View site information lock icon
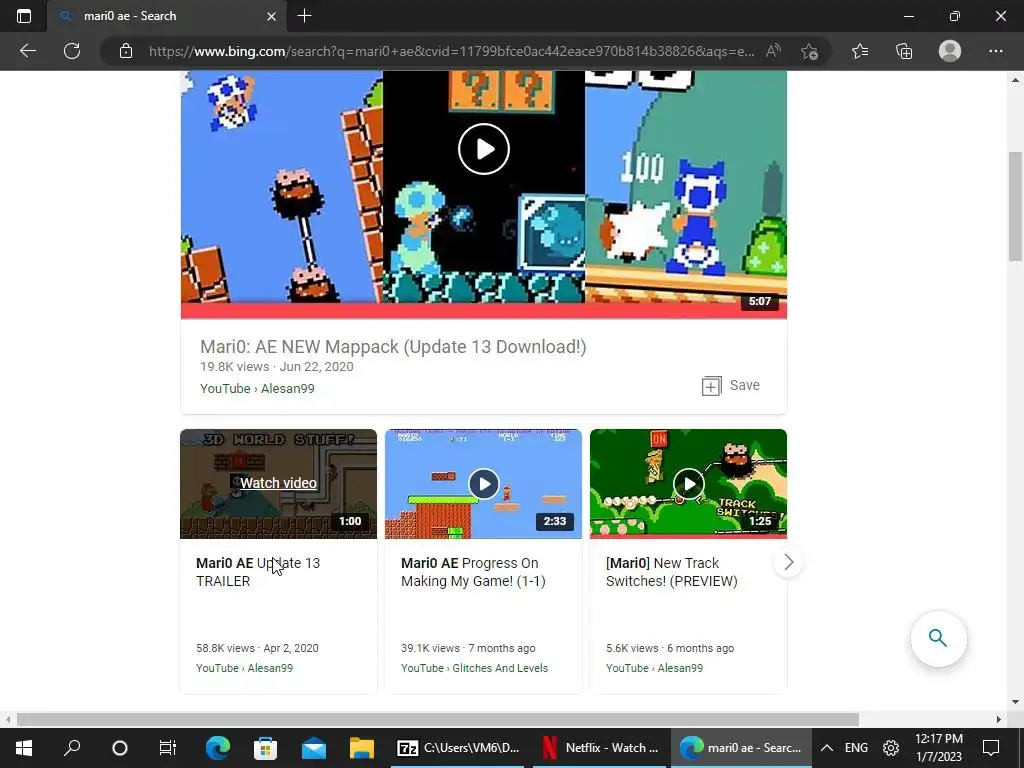The image size is (1024, 768). [126, 51]
